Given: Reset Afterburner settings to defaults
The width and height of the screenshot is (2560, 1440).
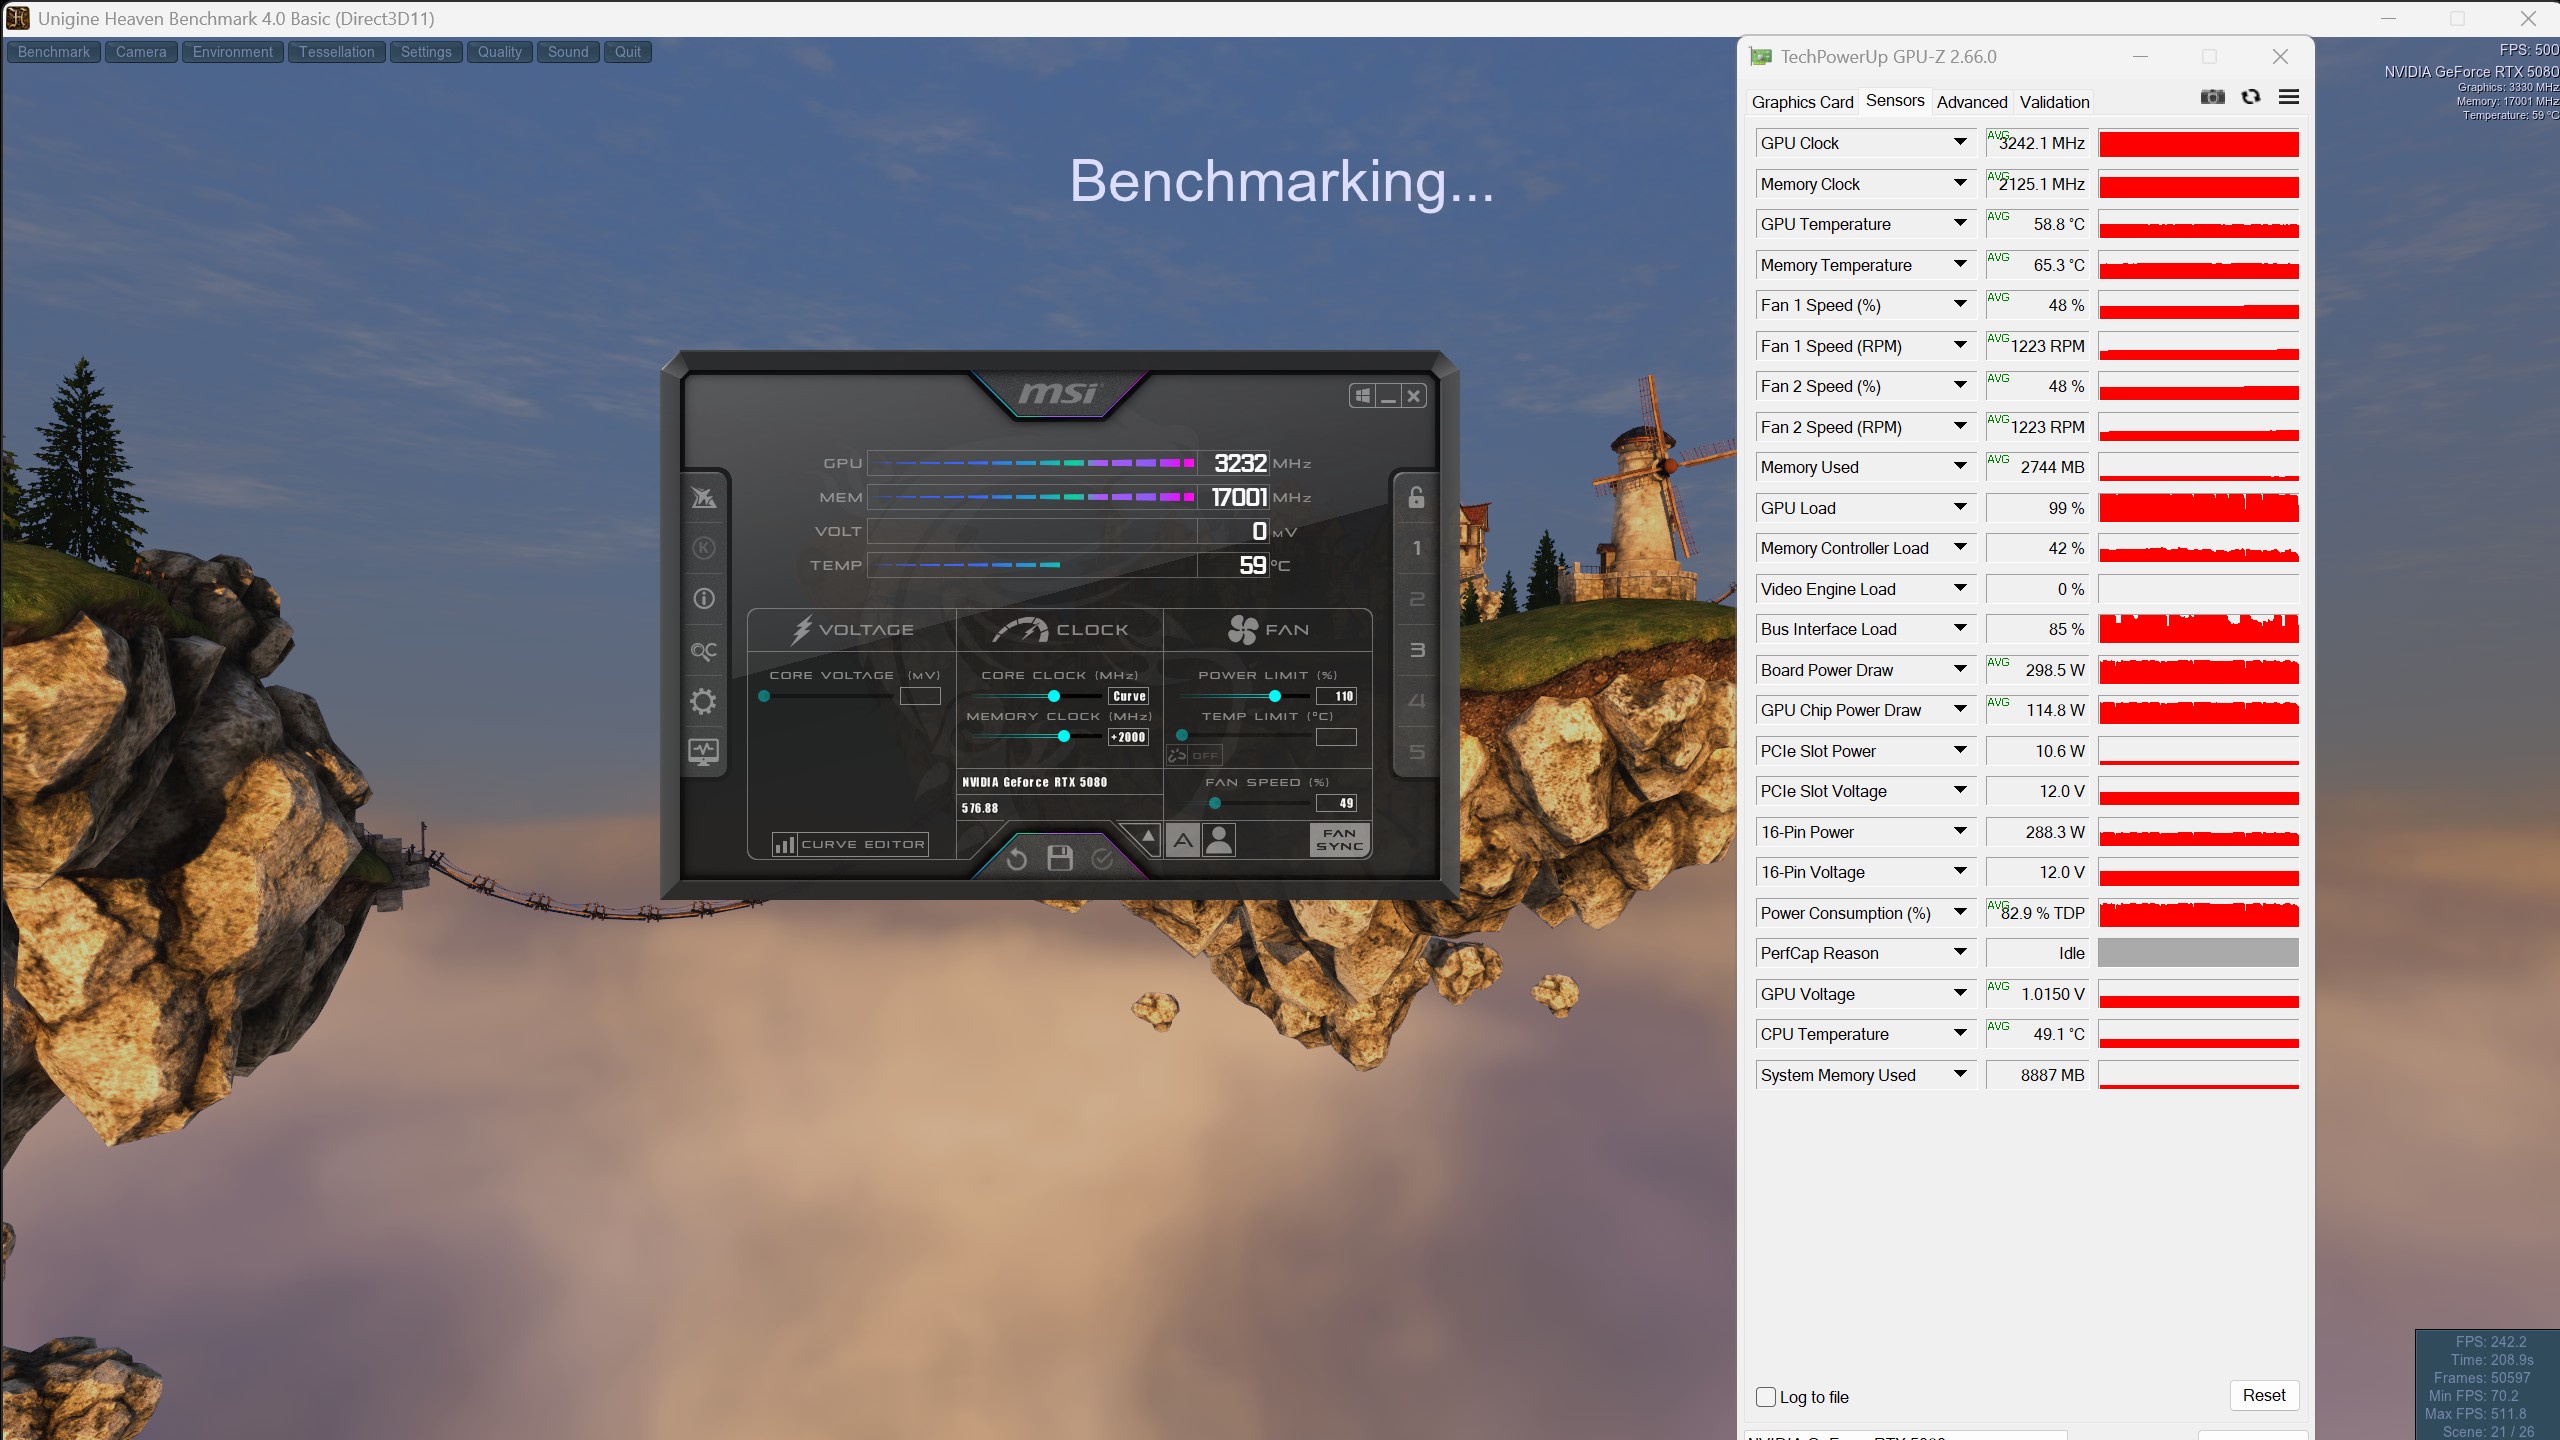Looking at the screenshot, I should pyautogui.click(x=1017, y=859).
